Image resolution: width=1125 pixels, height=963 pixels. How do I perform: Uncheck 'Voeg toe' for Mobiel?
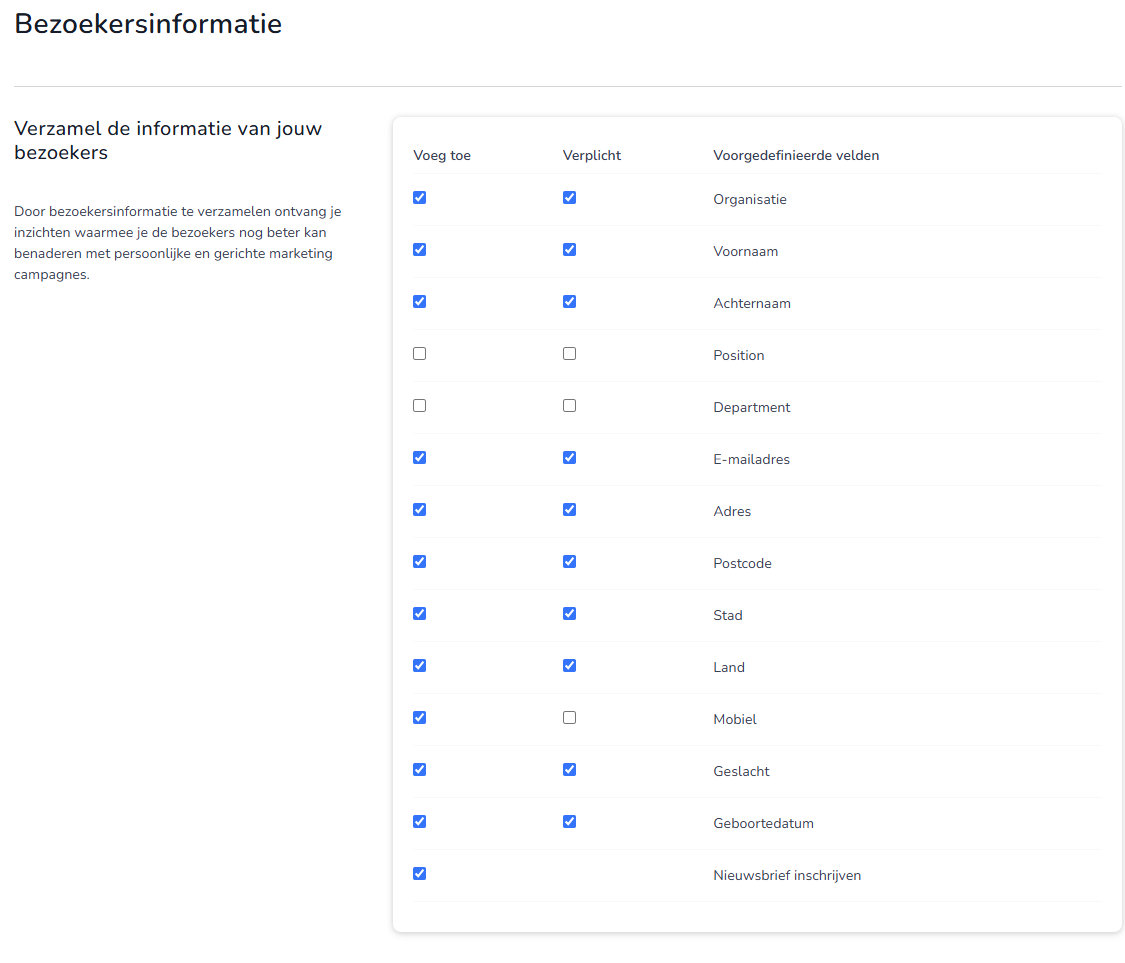coord(419,718)
